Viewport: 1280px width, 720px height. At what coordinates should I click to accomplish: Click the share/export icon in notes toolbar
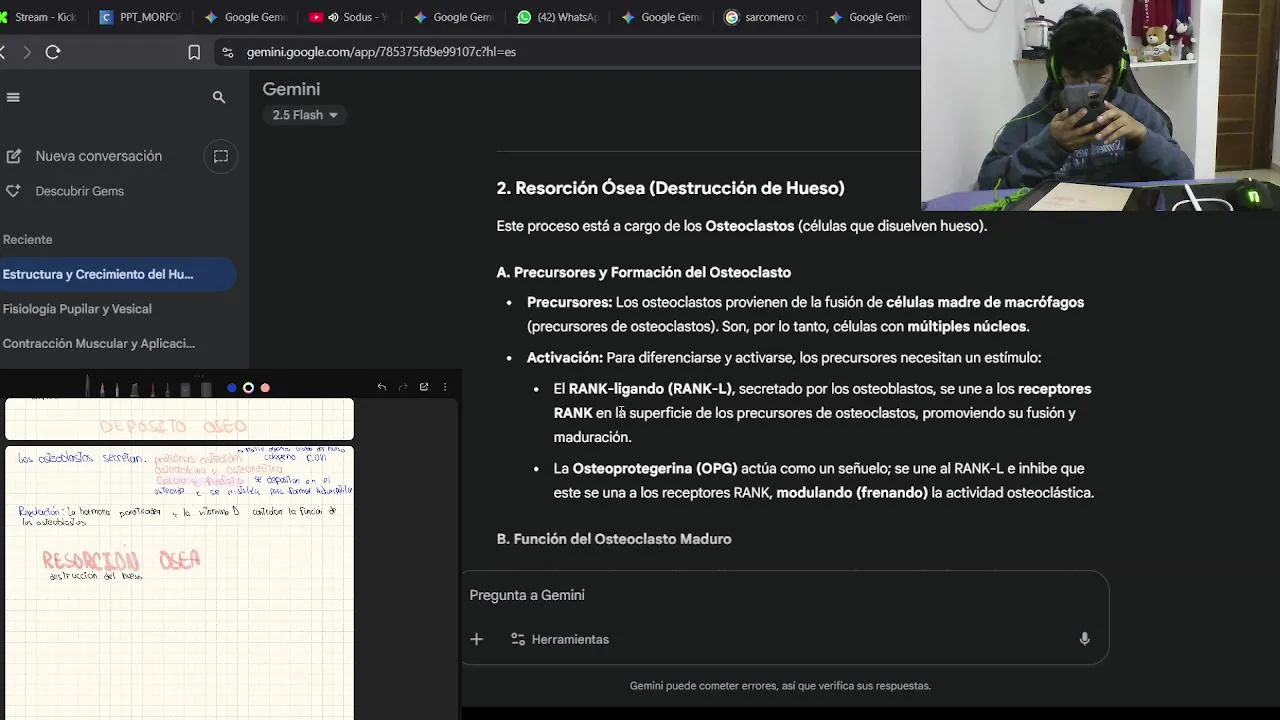click(424, 387)
